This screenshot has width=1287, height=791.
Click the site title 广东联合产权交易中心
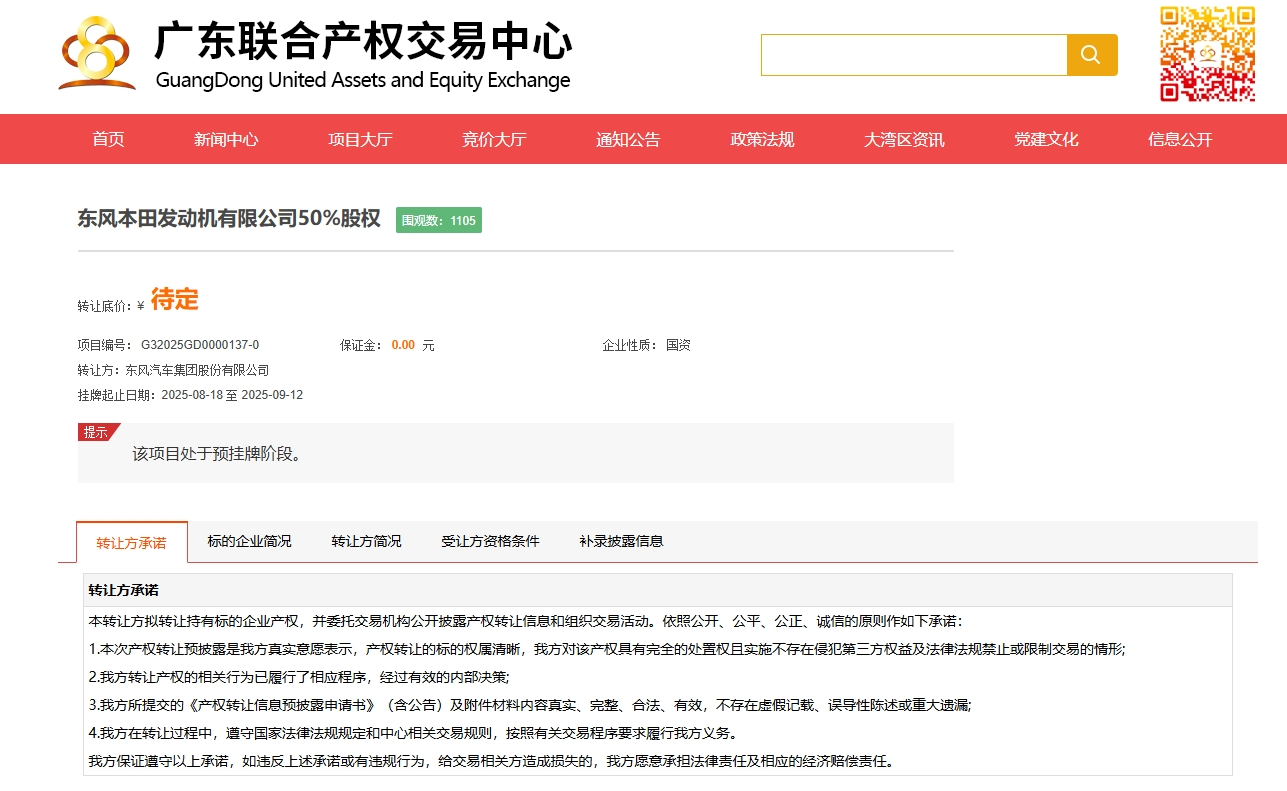(363, 42)
